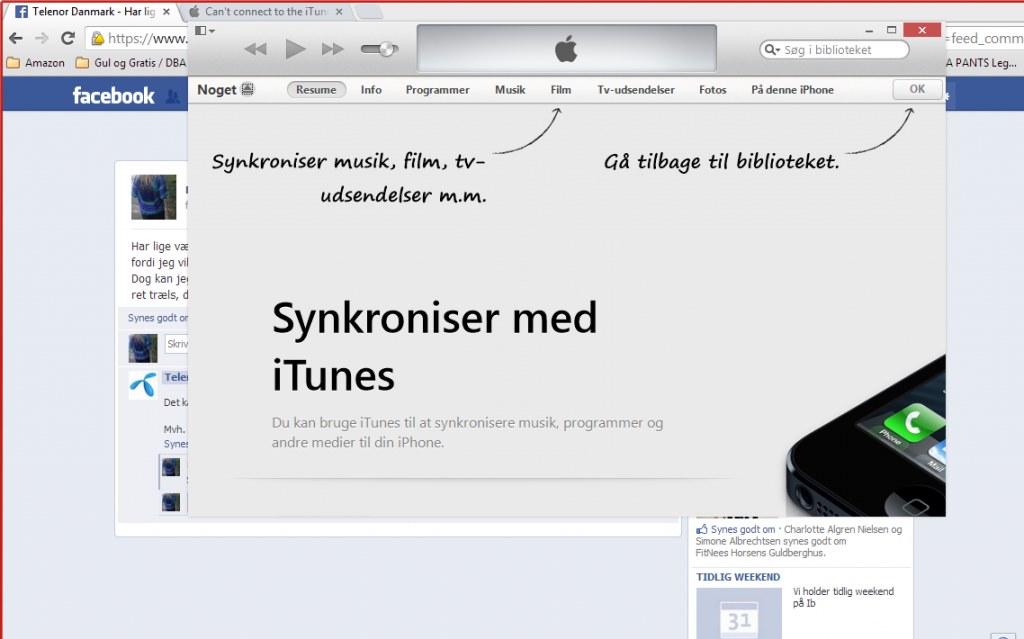Image resolution: width=1024 pixels, height=639 pixels.
Task: Click the Facebook comment input field 'Skriv'
Action: pyautogui.click(x=176, y=344)
